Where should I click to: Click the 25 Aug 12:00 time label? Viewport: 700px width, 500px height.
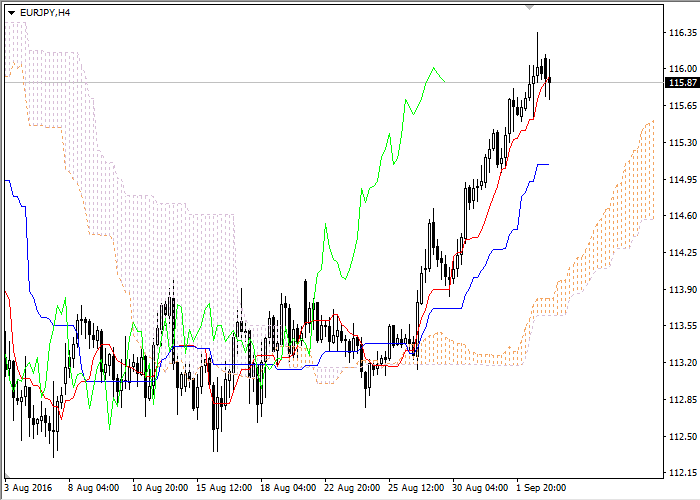(416, 488)
